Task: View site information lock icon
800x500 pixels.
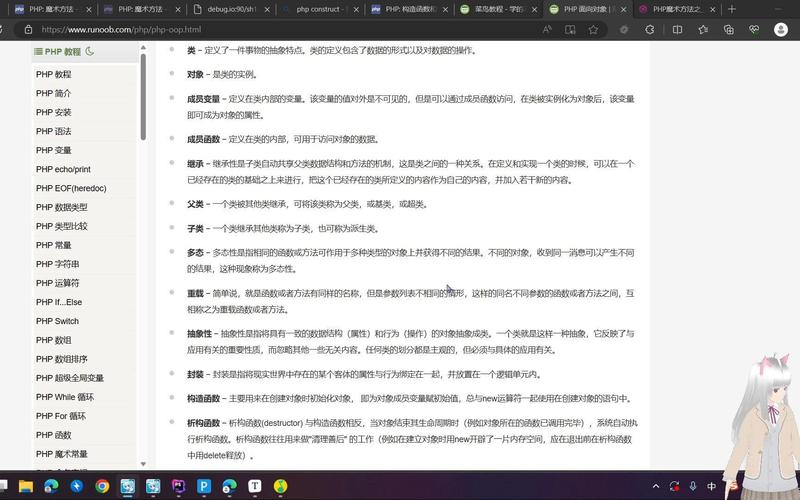Action: pos(29,30)
